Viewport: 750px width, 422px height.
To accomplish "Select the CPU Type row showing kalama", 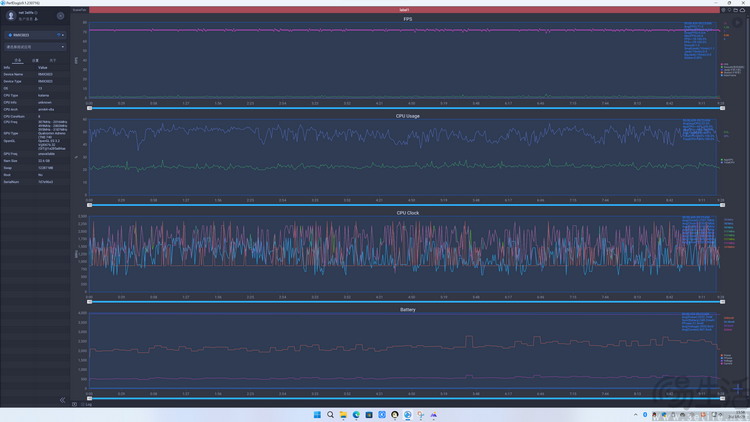I will click(x=35, y=95).
